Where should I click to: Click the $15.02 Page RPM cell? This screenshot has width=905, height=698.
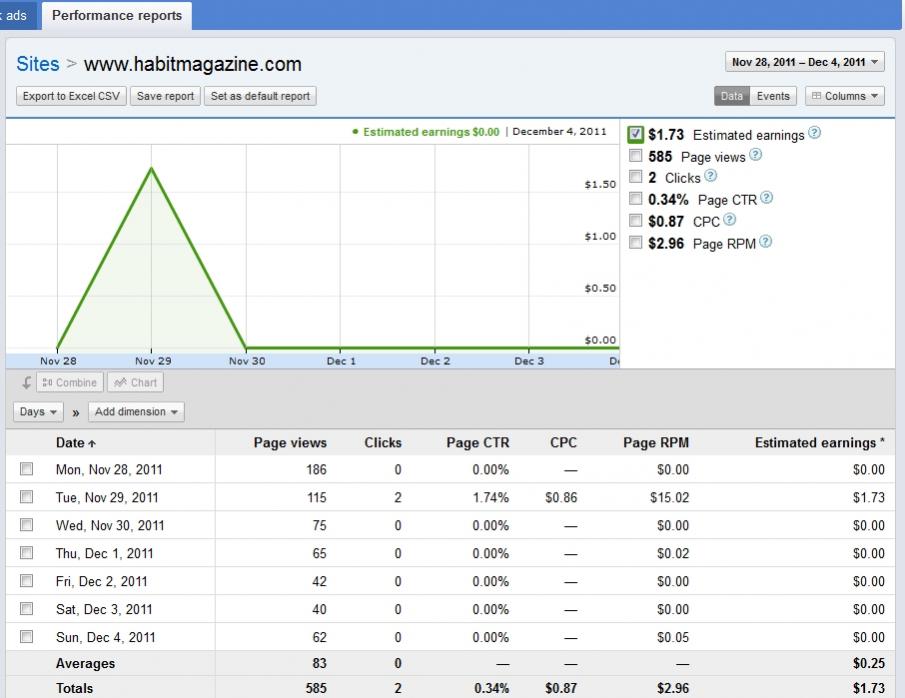pyautogui.click(x=670, y=497)
